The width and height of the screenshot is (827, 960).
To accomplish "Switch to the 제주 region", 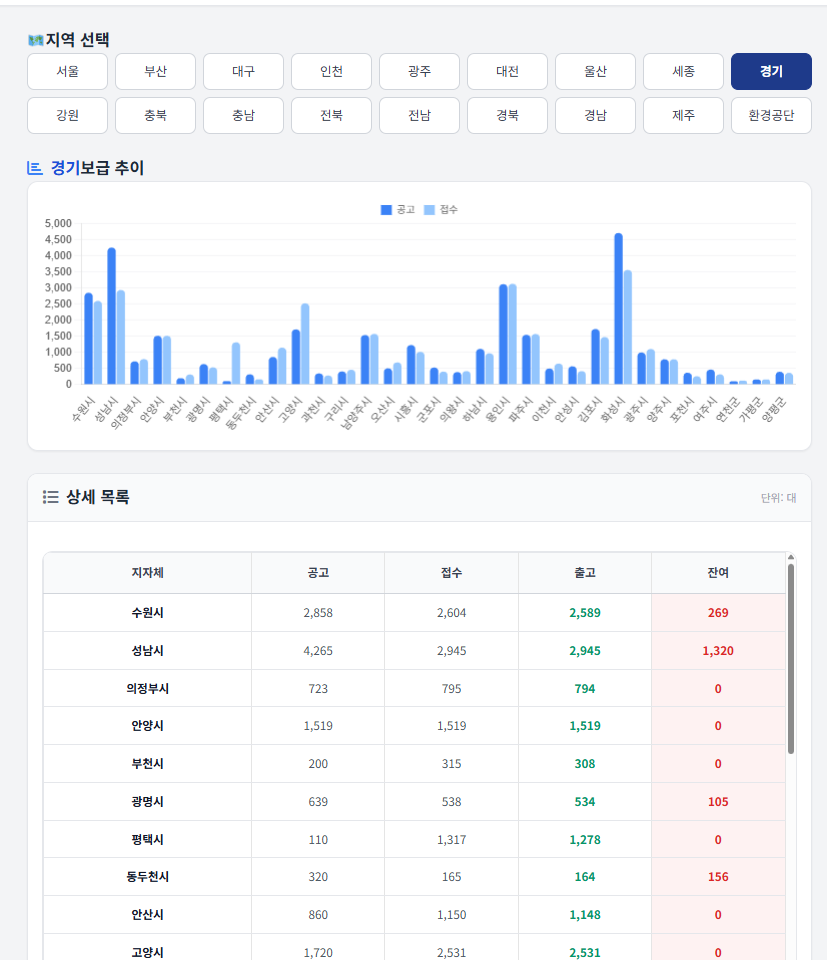I will click(683, 116).
